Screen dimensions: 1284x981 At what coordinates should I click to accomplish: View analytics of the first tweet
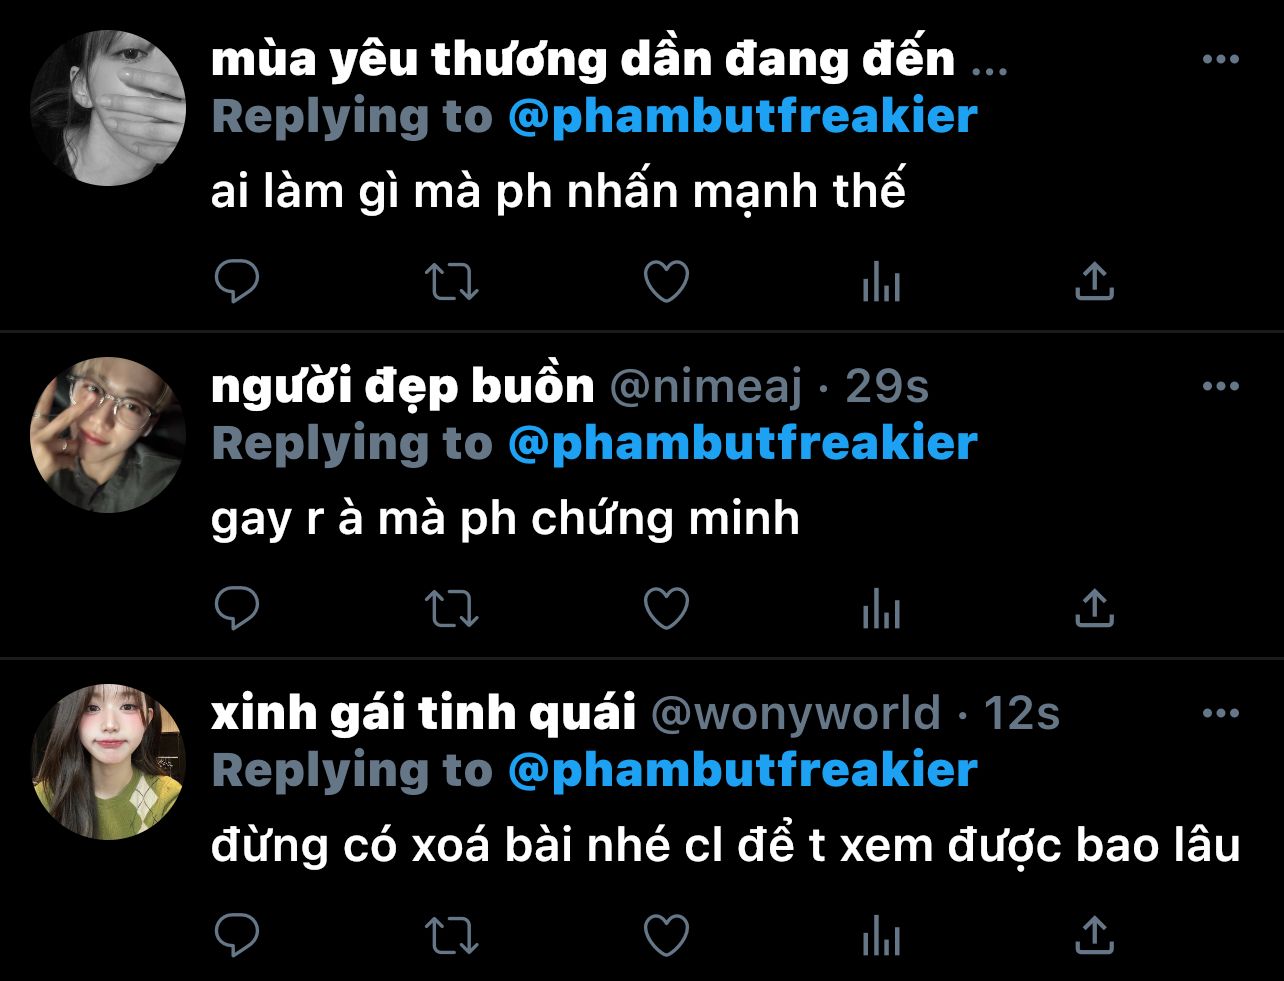point(881,283)
